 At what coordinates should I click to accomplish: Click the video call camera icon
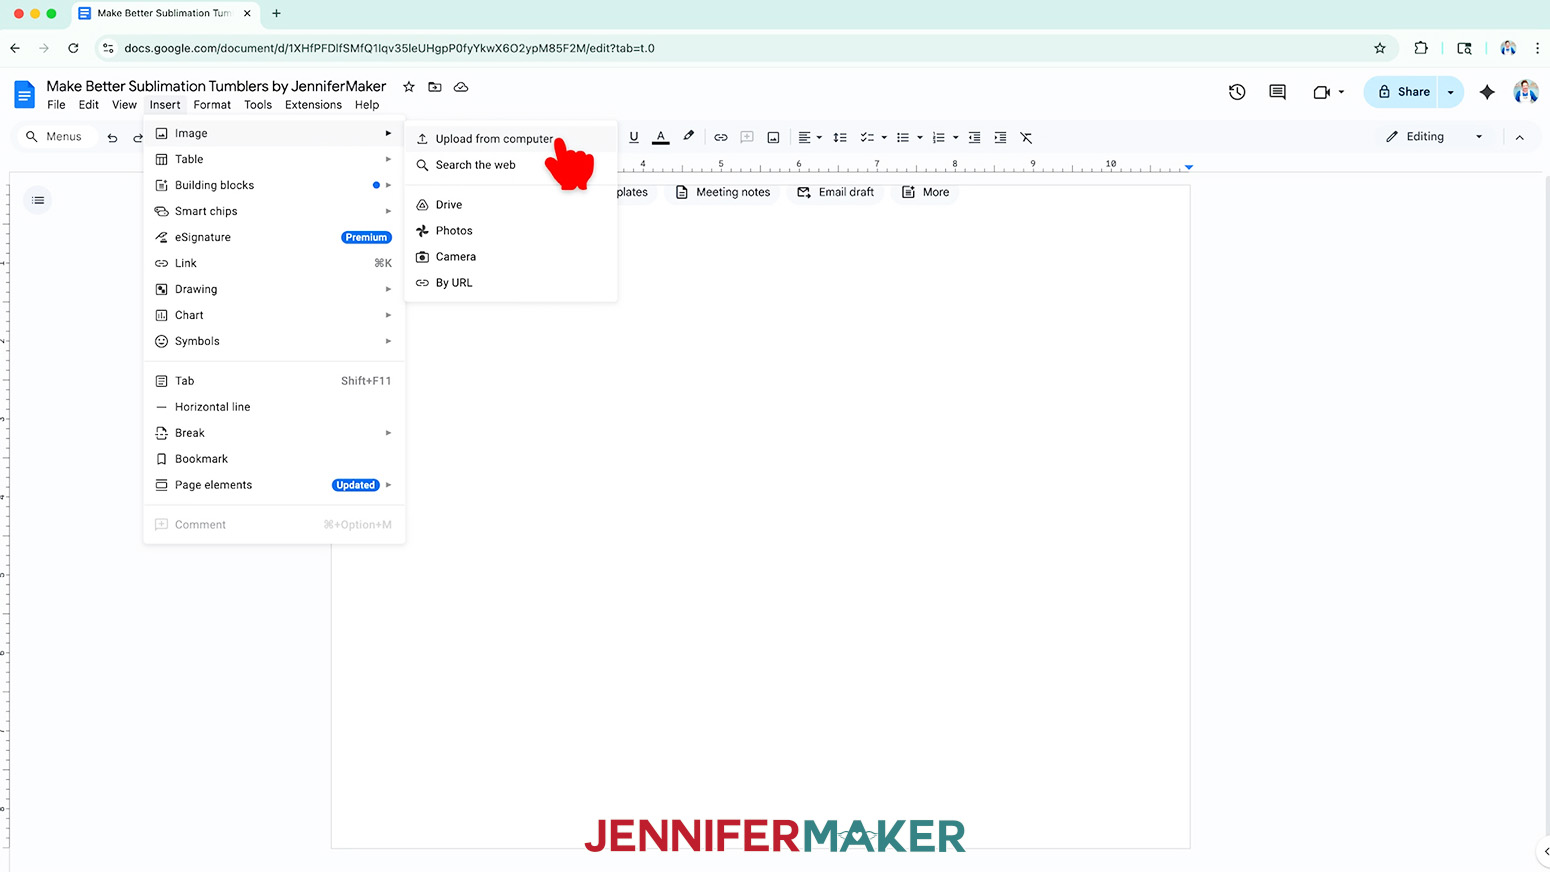pyautogui.click(x=1322, y=92)
